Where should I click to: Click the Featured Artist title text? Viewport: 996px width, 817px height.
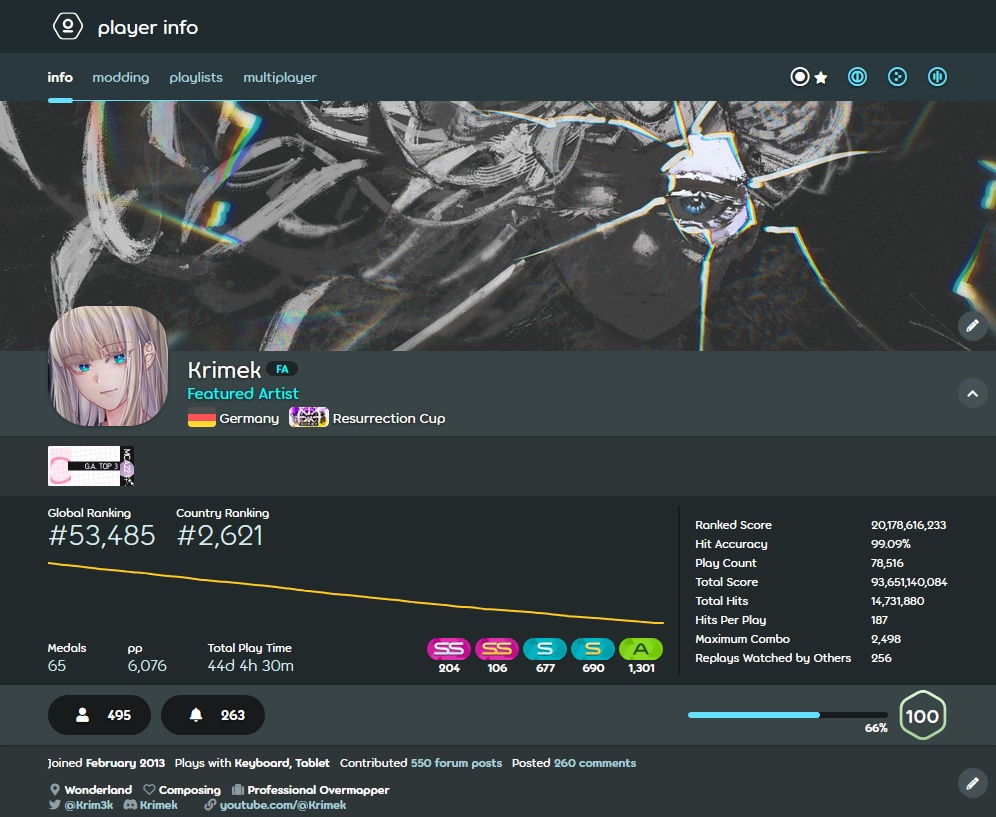click(x=243, y=393)
